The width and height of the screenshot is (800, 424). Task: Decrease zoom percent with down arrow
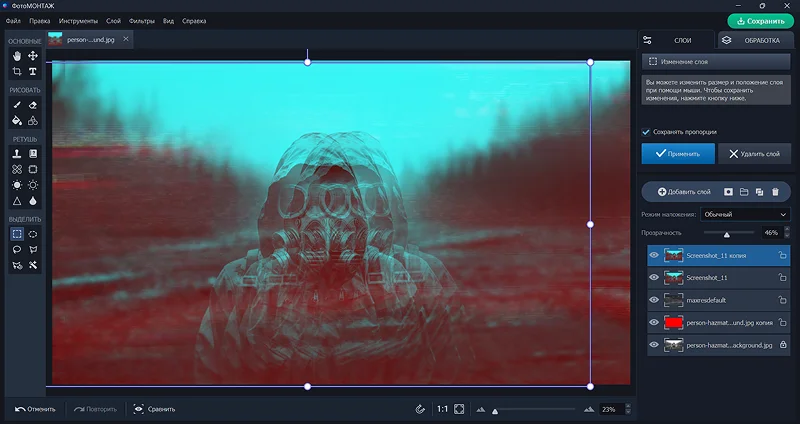coord(628,412)
